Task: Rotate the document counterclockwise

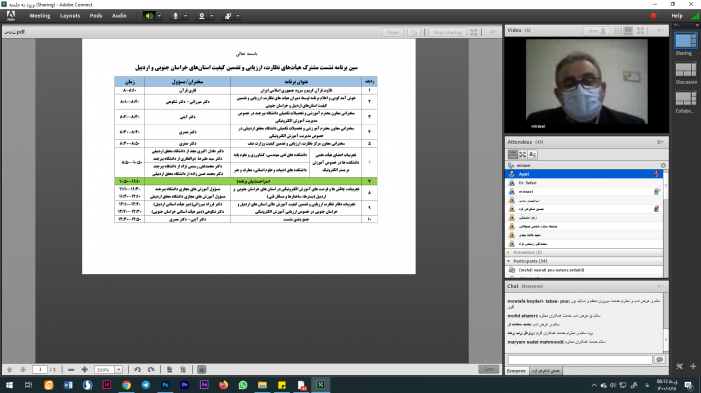Action: pyautogui.click(x=137, y=370)
